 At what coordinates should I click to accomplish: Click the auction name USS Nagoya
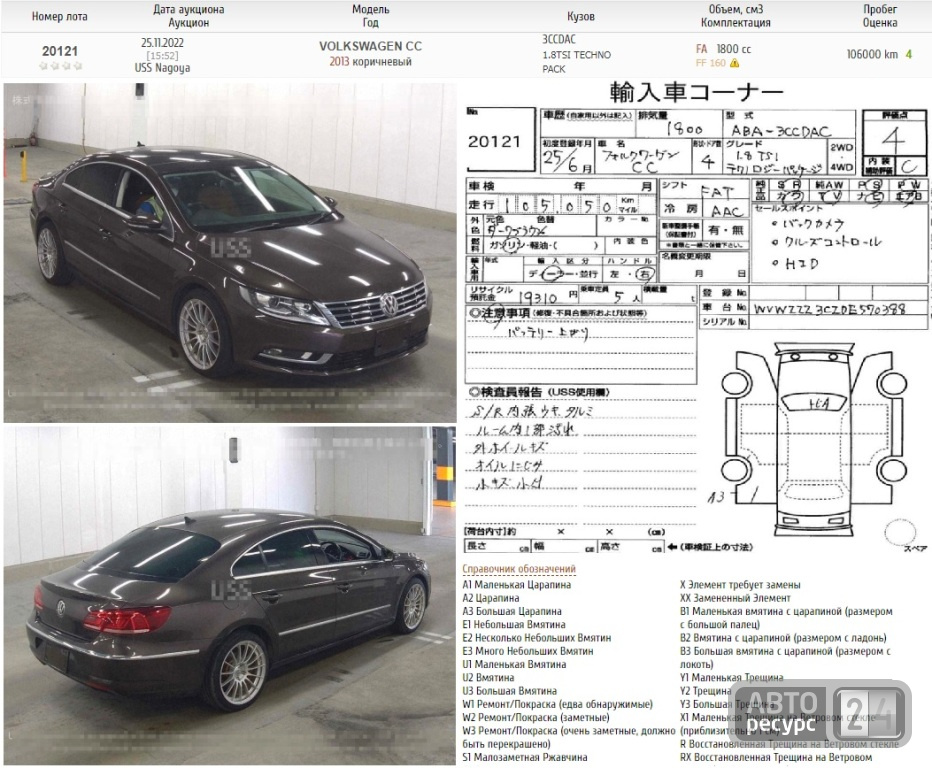(x=162, y=68)
